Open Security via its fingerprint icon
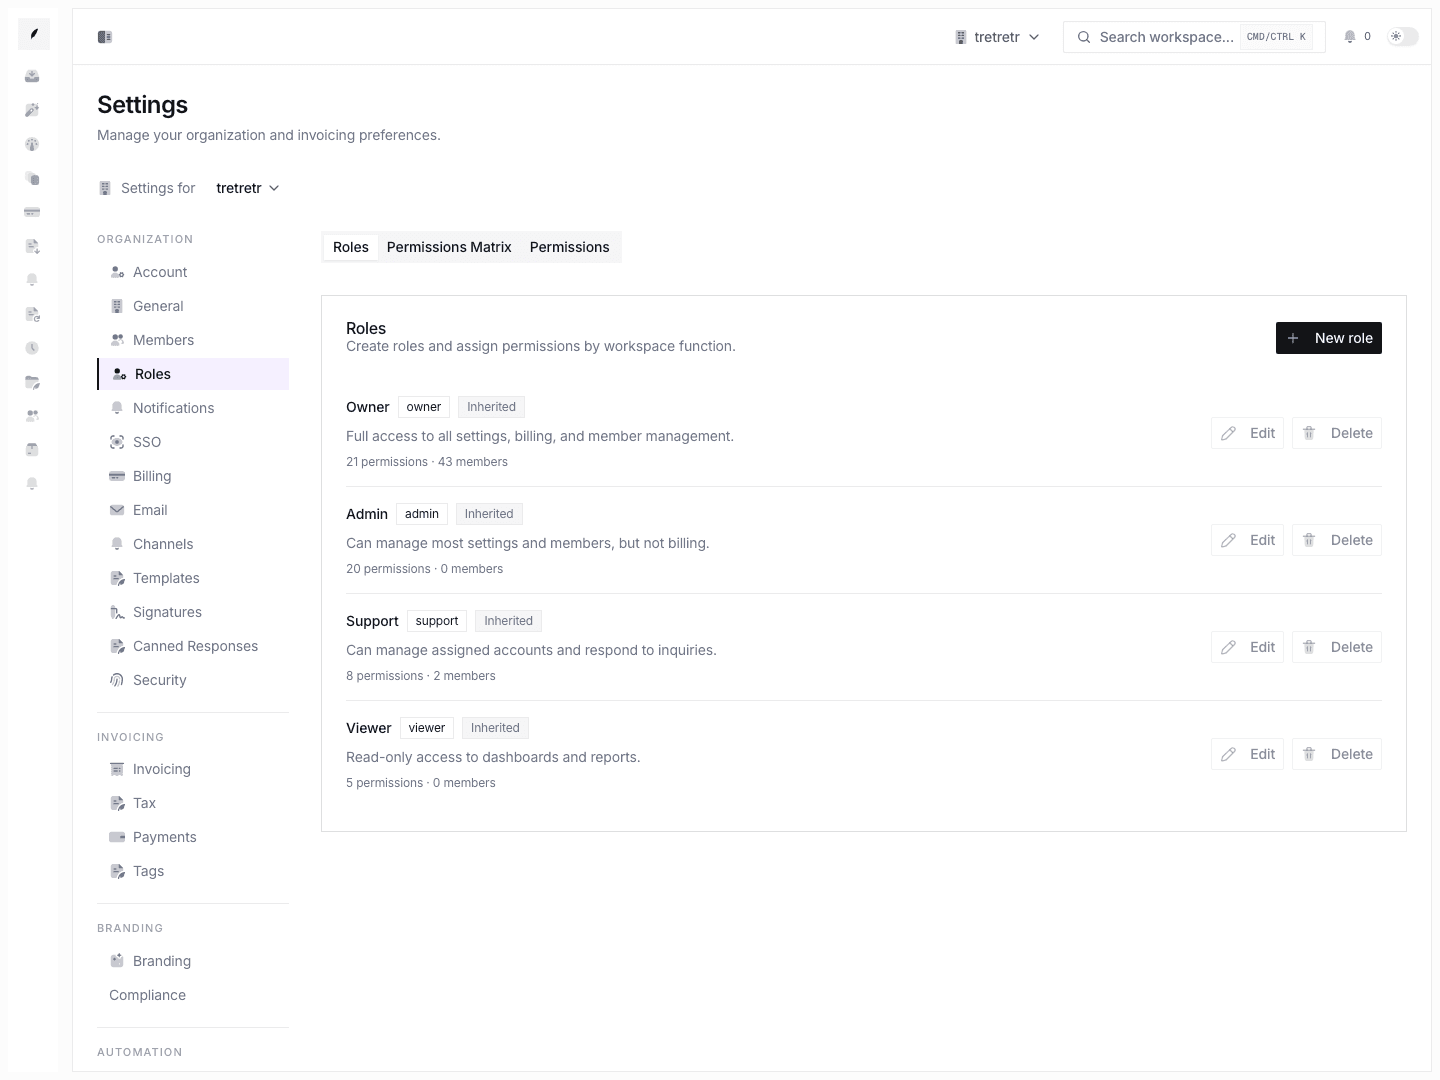 pyautogui.click(x=117, y=680)
